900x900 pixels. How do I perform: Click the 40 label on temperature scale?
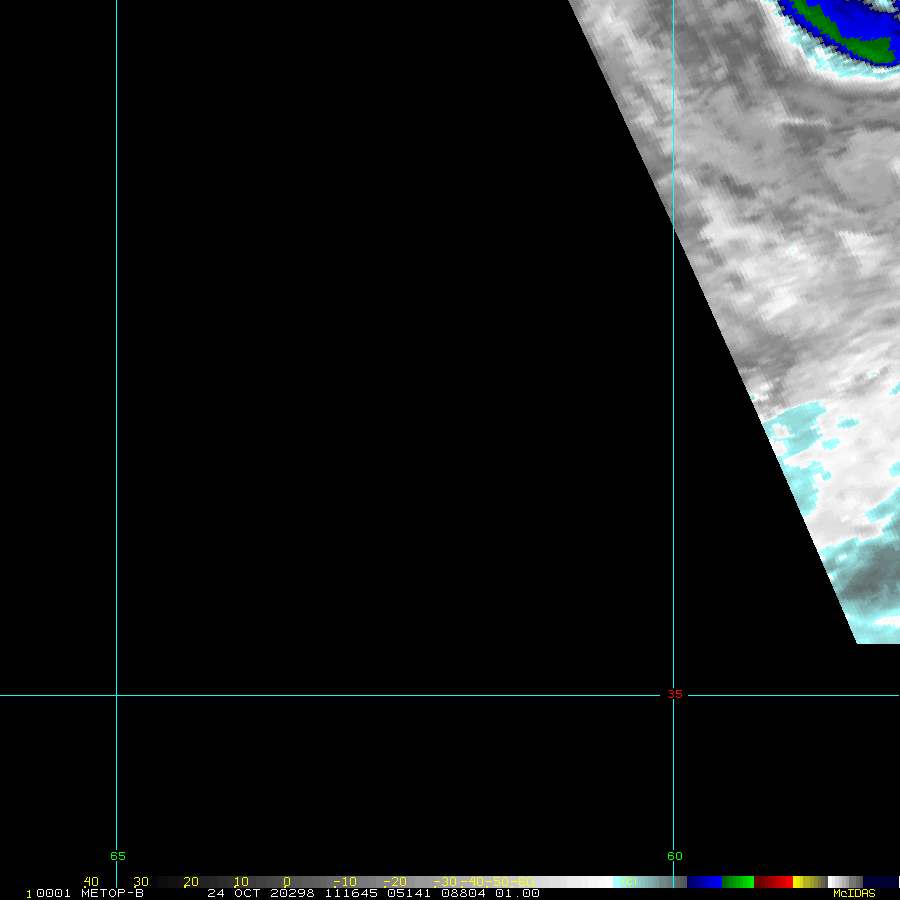[x=91, y=882]
